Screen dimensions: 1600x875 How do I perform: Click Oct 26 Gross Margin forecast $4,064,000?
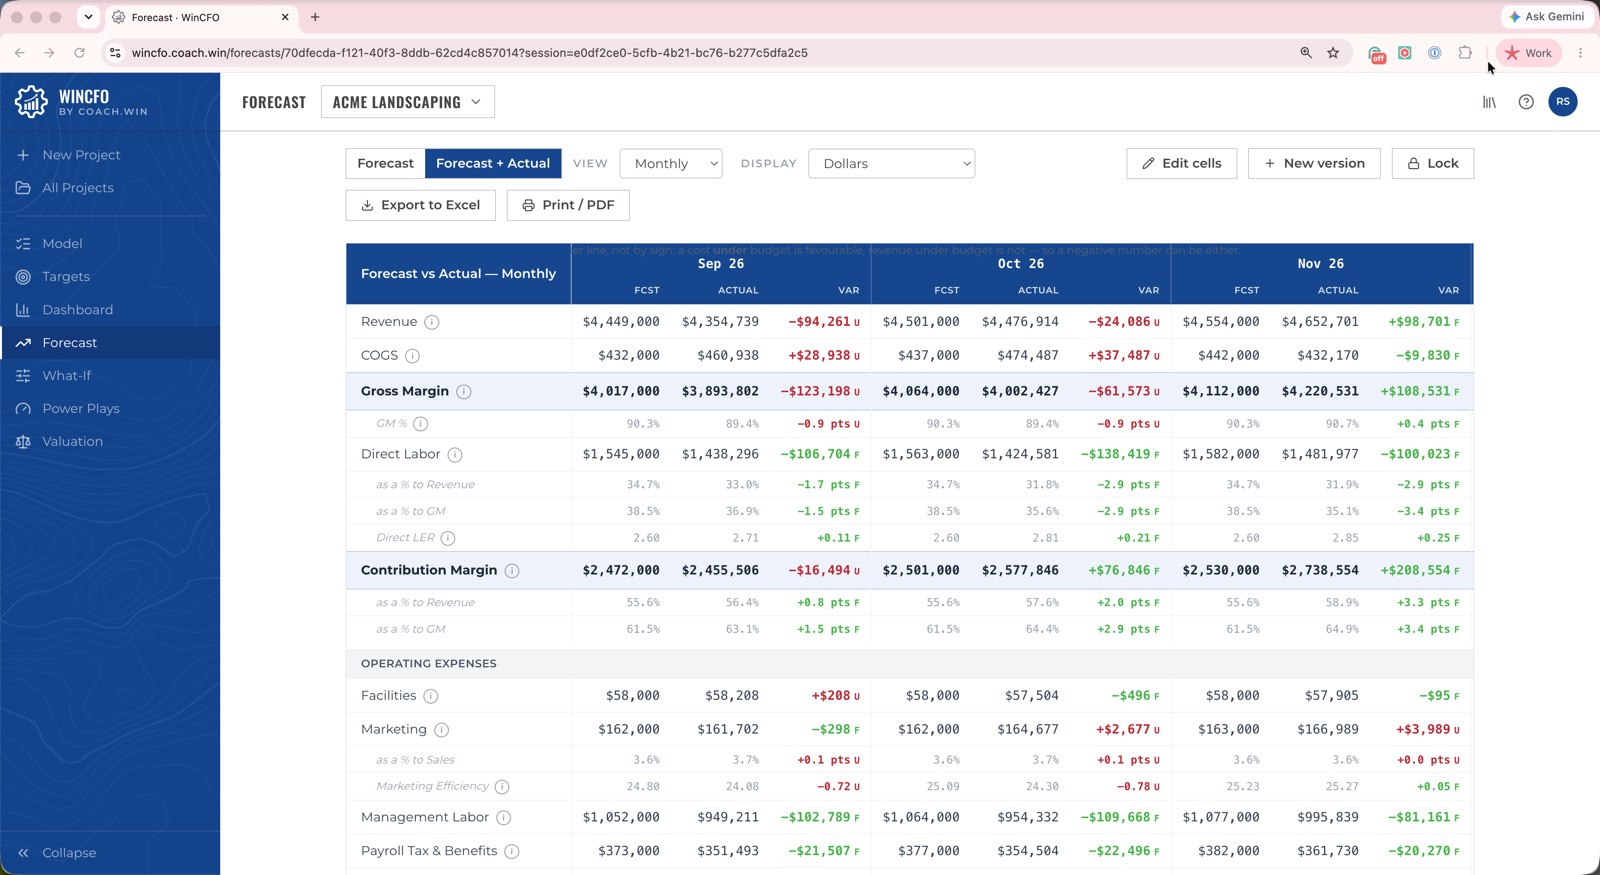[x=921, y=392]
